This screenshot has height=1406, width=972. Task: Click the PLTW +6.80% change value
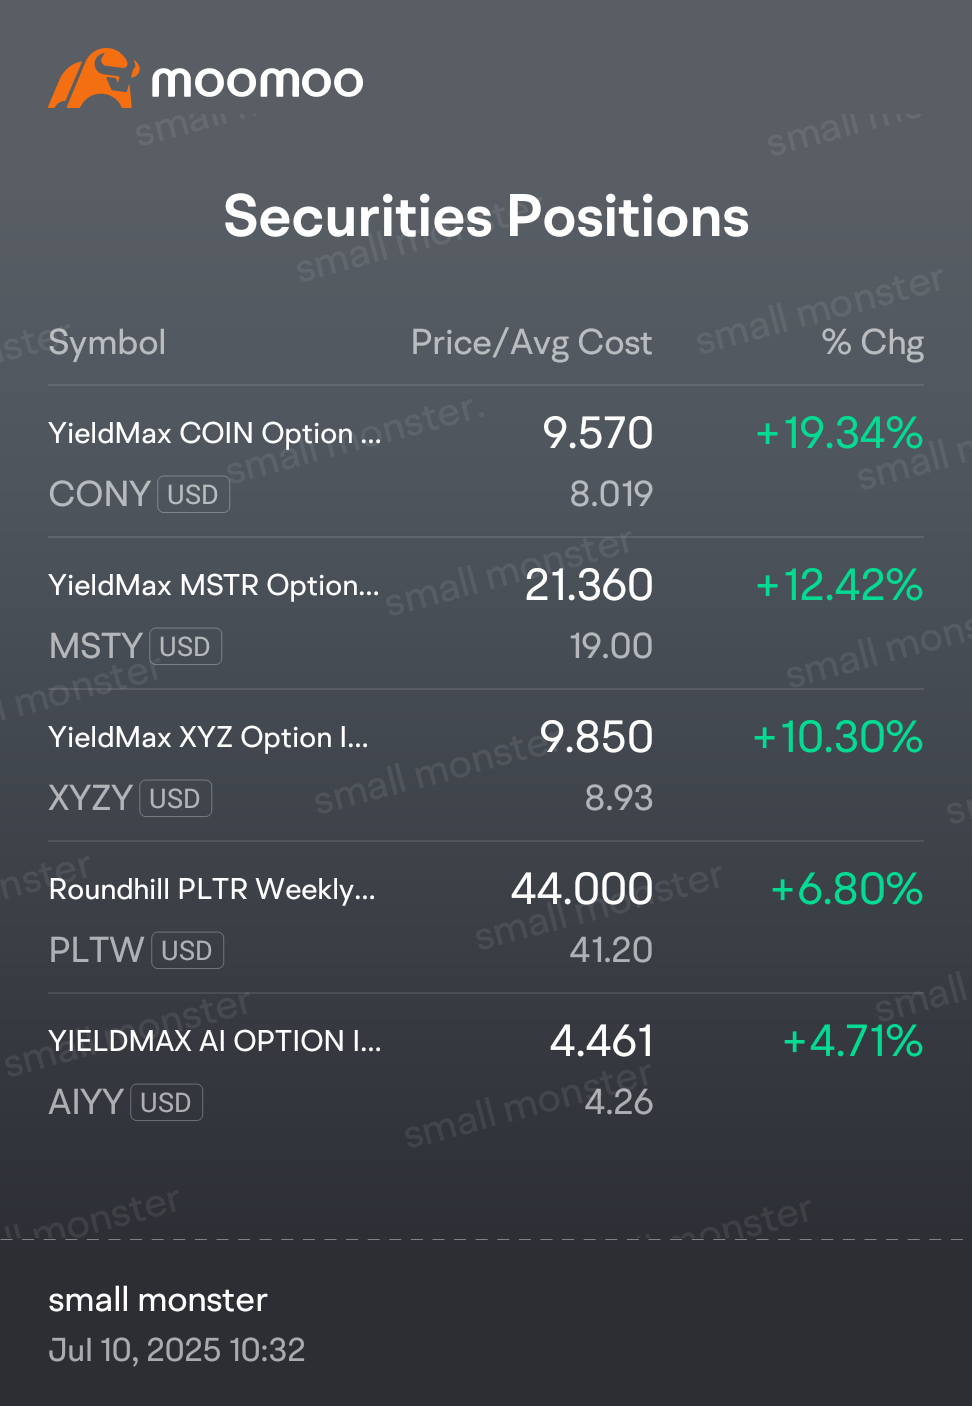pyautogui.click(x=847, y=889)
